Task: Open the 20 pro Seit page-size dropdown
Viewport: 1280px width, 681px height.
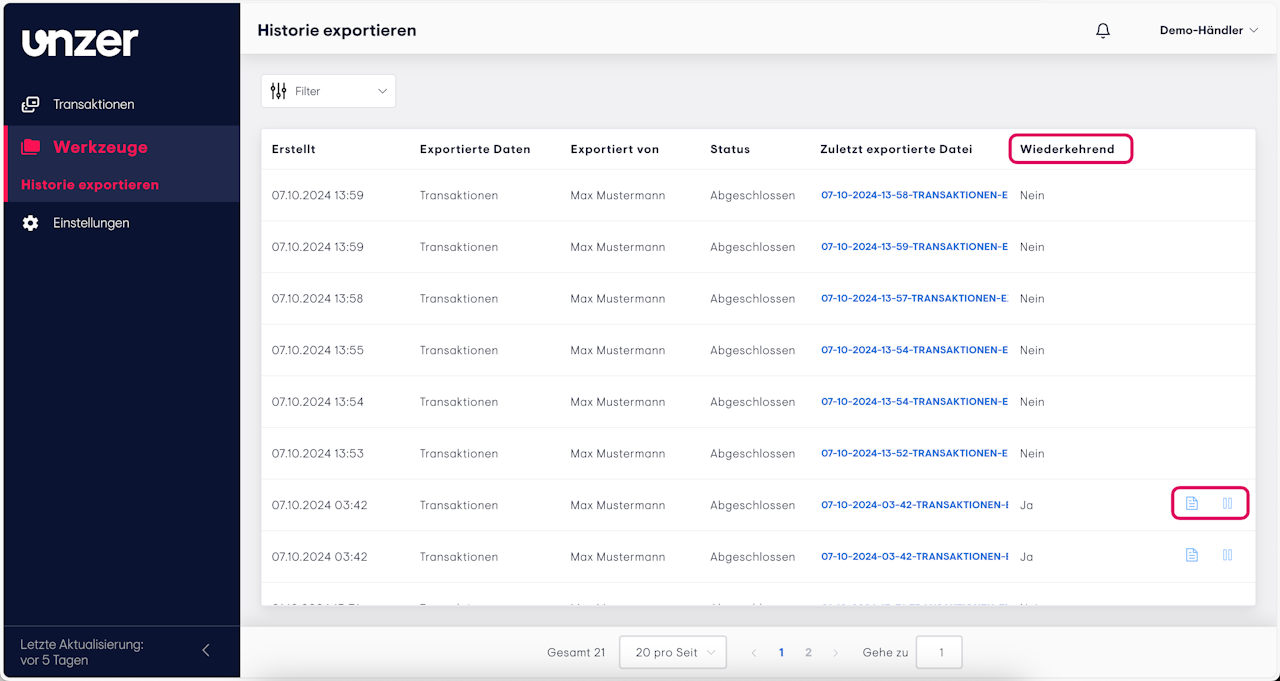Action: [x=673, y=653]
